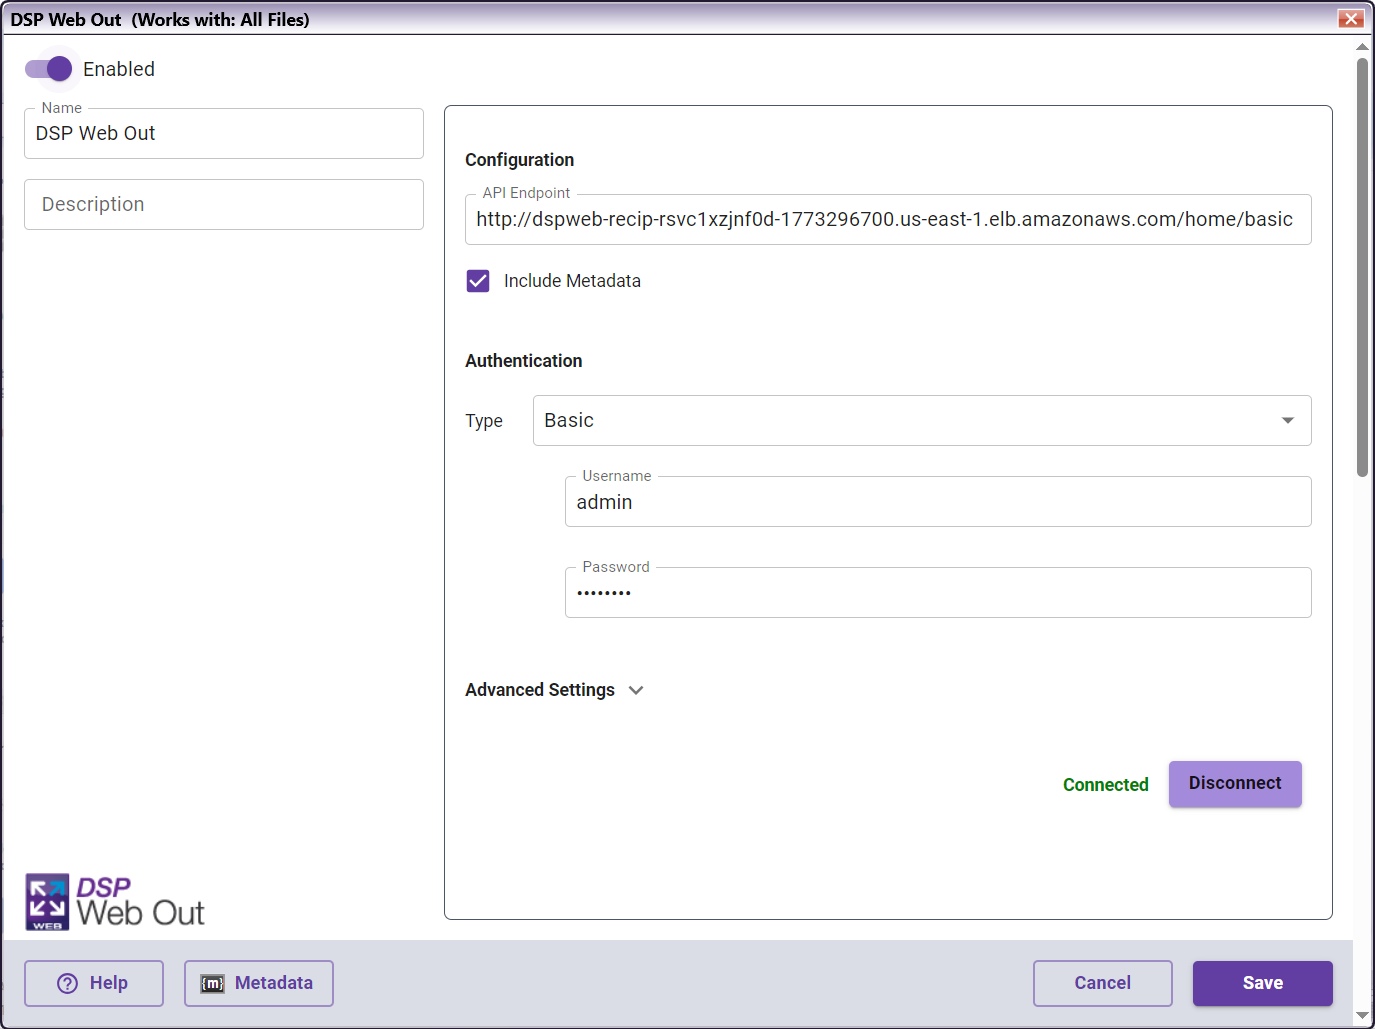
Task: Click the Disconnect button
Action: (x=1235, y=784)
